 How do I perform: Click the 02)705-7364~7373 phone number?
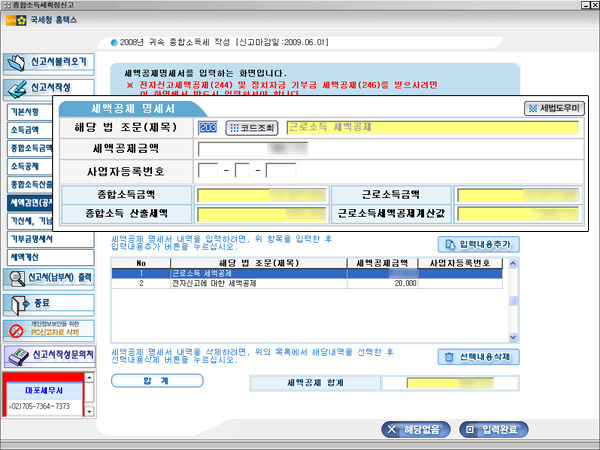[x=40, y=406]
